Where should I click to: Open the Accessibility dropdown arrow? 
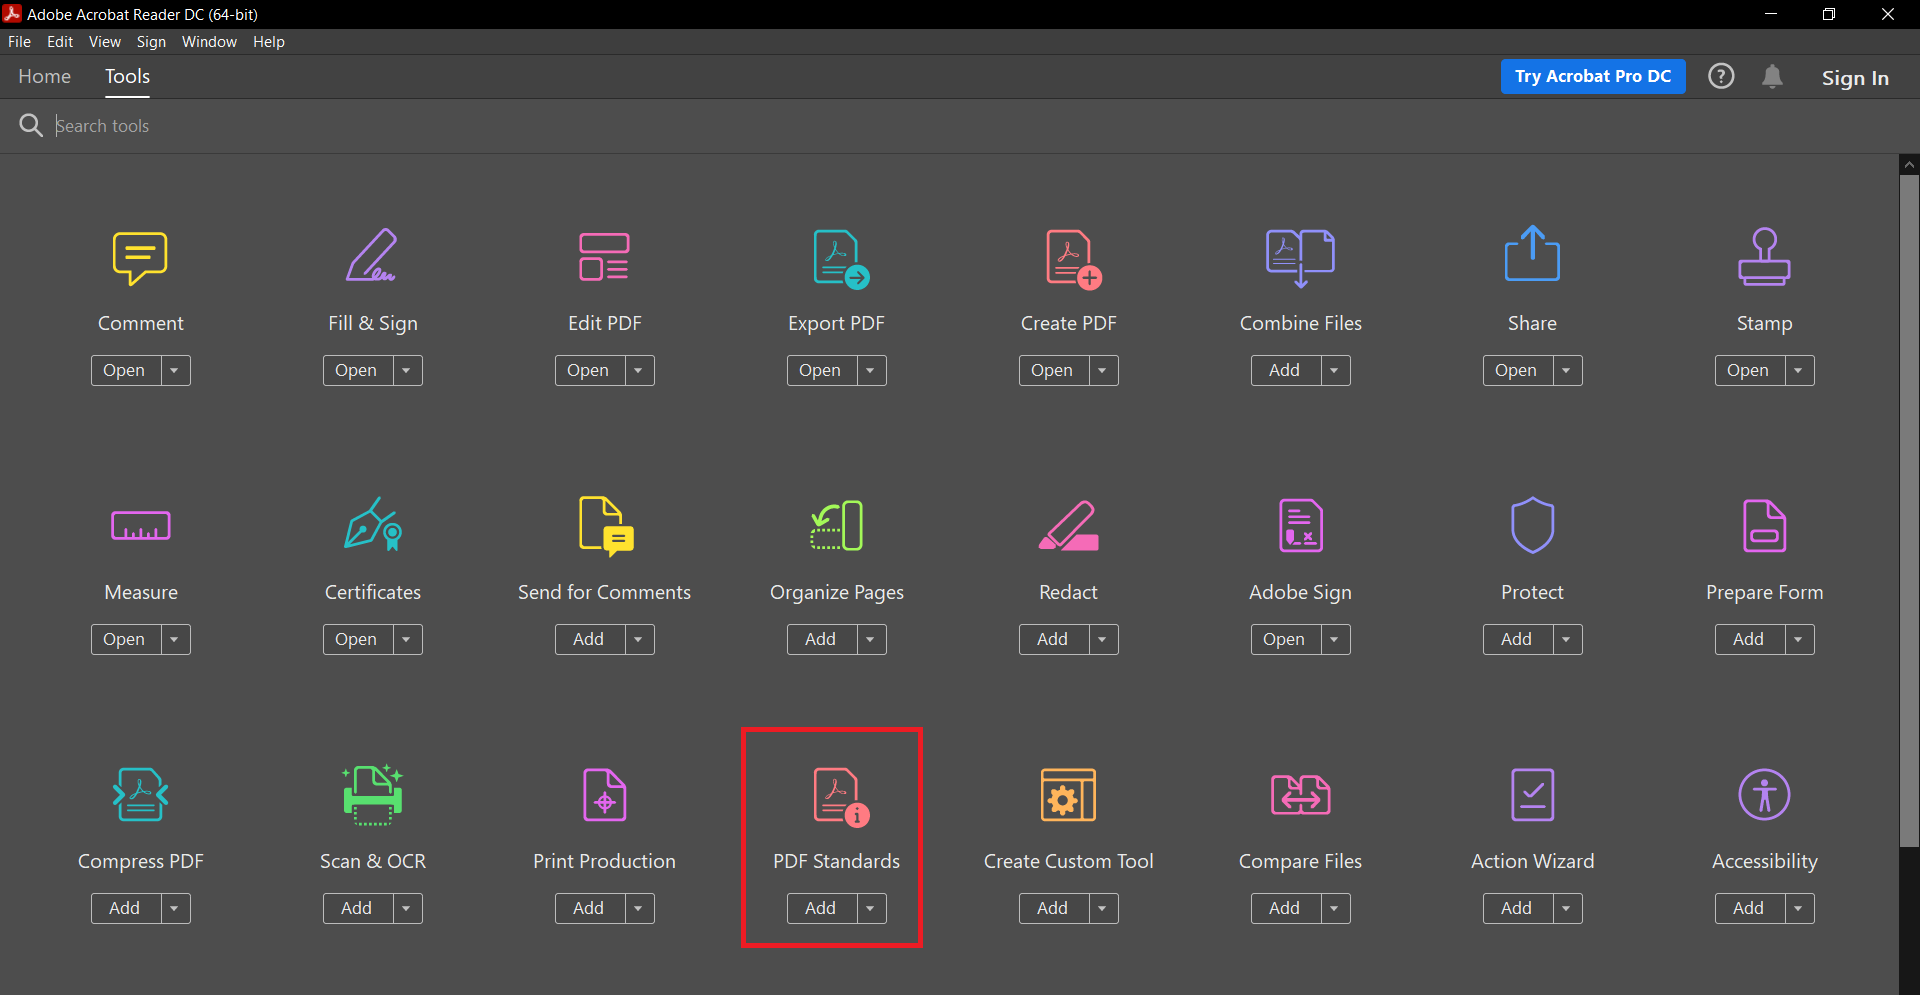pos(1799,908)
